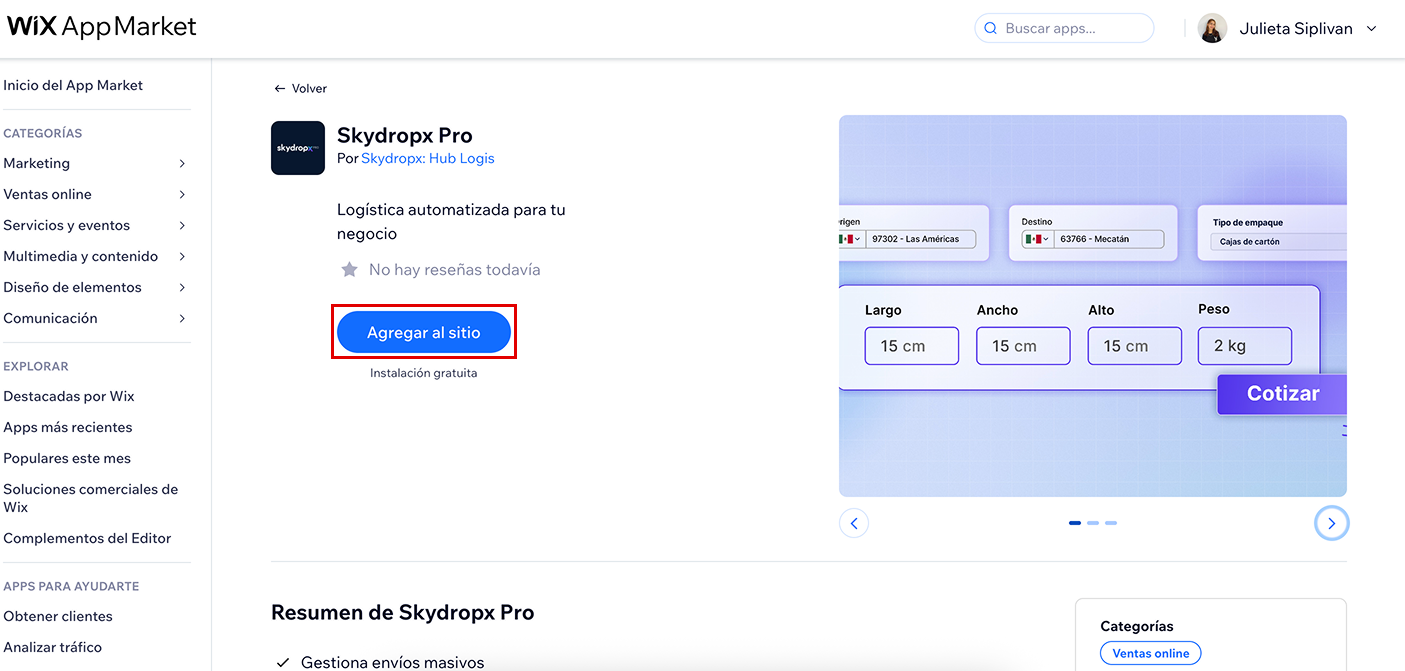Image resolution: width=1405 pixels, height=671 pixels.
Task: Click the gray reviews star icon
Action: pyautogui.click(x=349, y=269)
